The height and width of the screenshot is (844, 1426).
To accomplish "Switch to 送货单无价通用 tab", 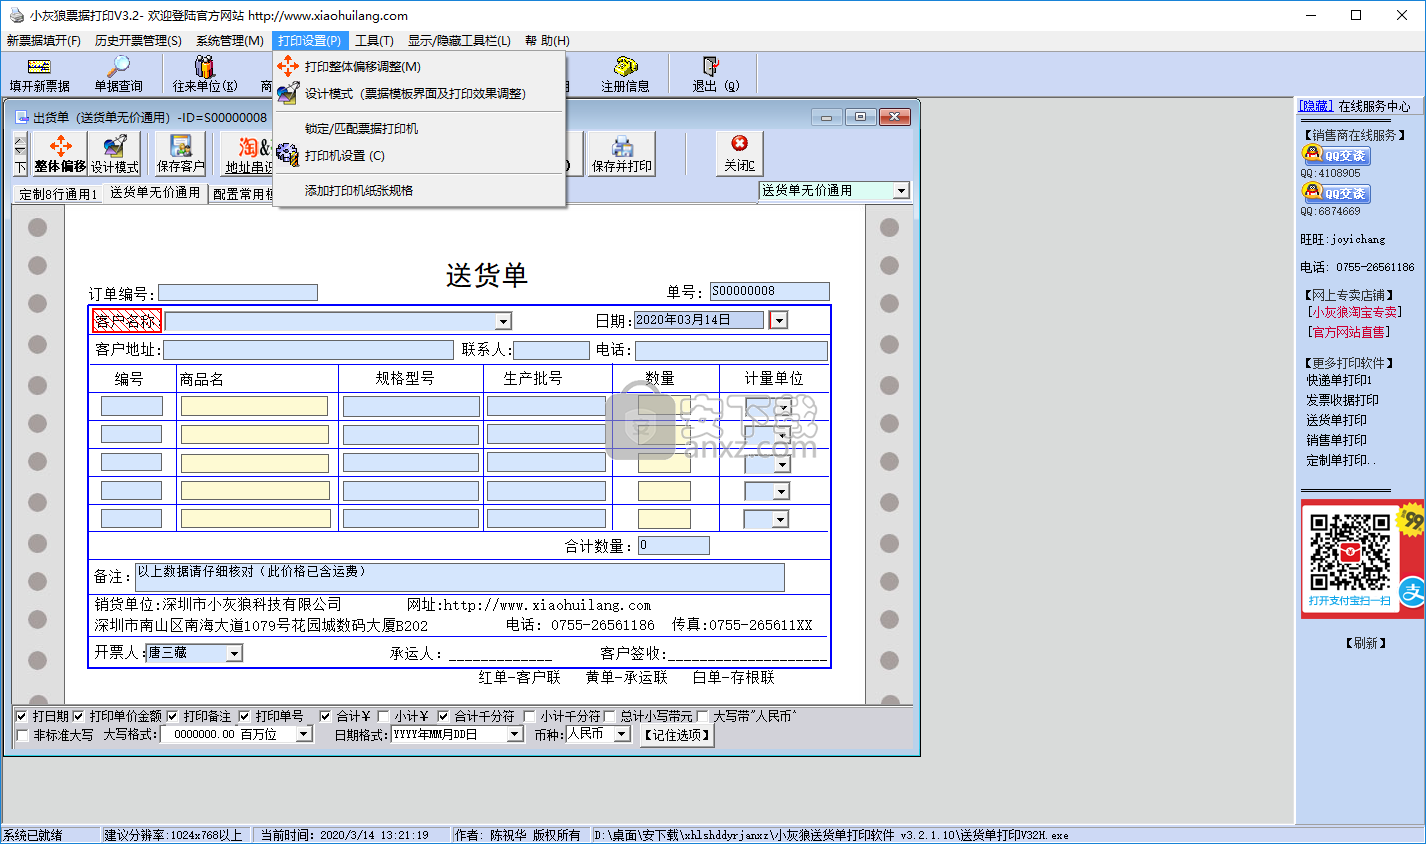I will coord(155,193).
